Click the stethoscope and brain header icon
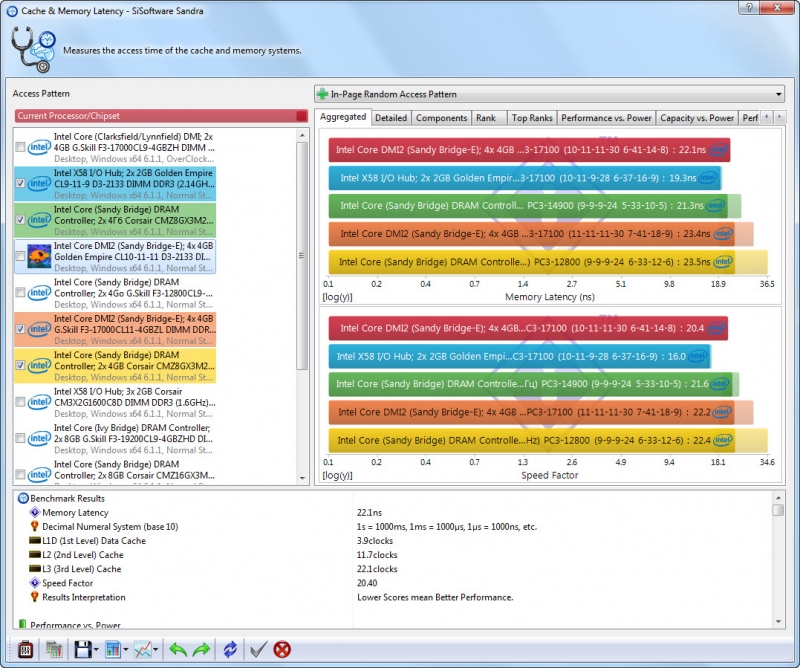 tap(33, 50)
